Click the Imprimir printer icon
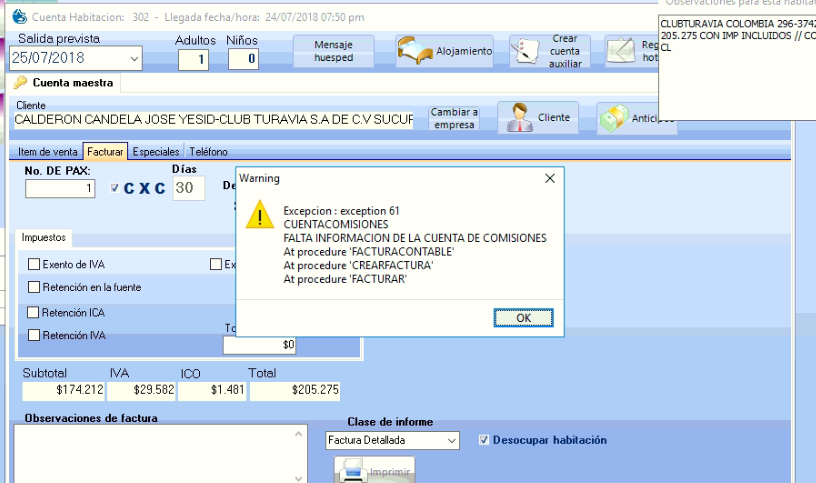 coord(353,469)
